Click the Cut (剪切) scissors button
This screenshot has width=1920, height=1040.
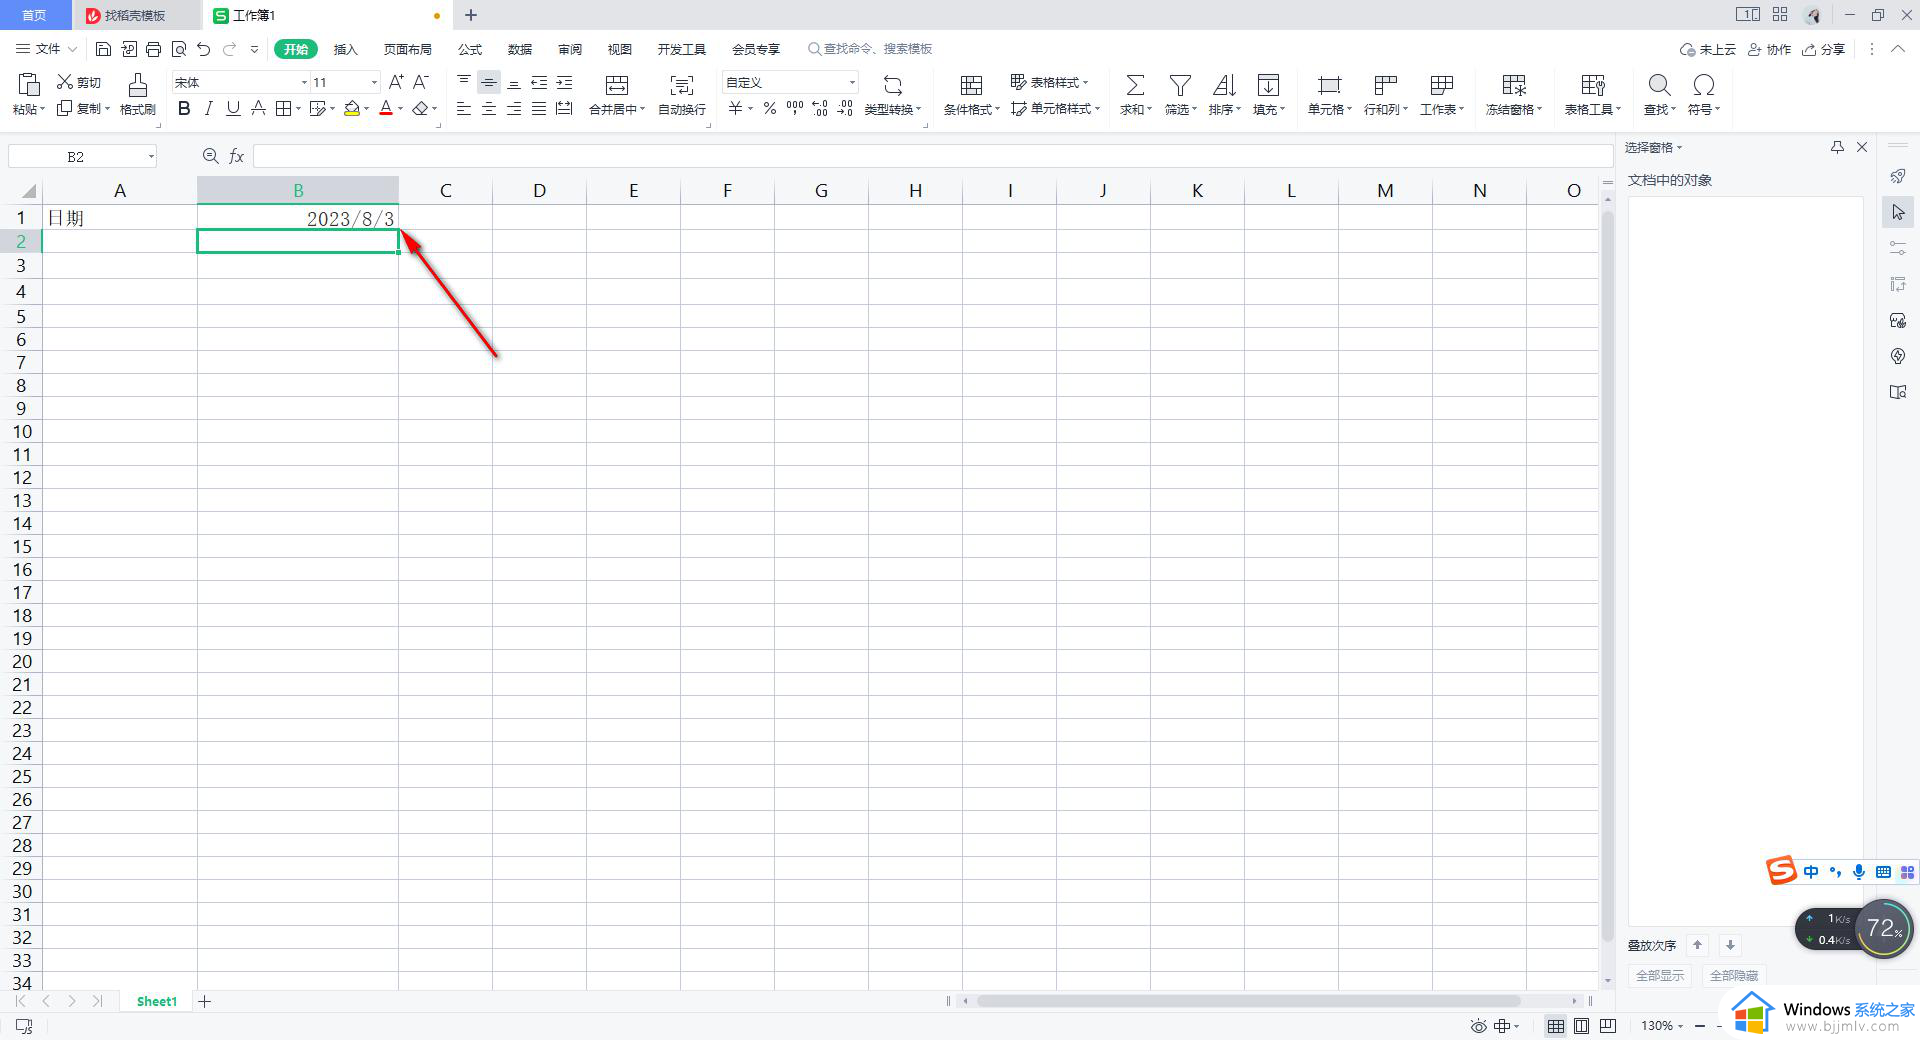coord(78,82)
